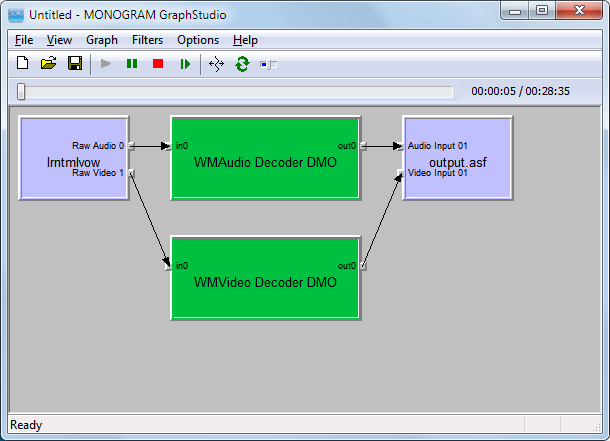The width and height of the screenshot is (610, 441).
Task: Open the View menu
Action: tap(59, 40)
